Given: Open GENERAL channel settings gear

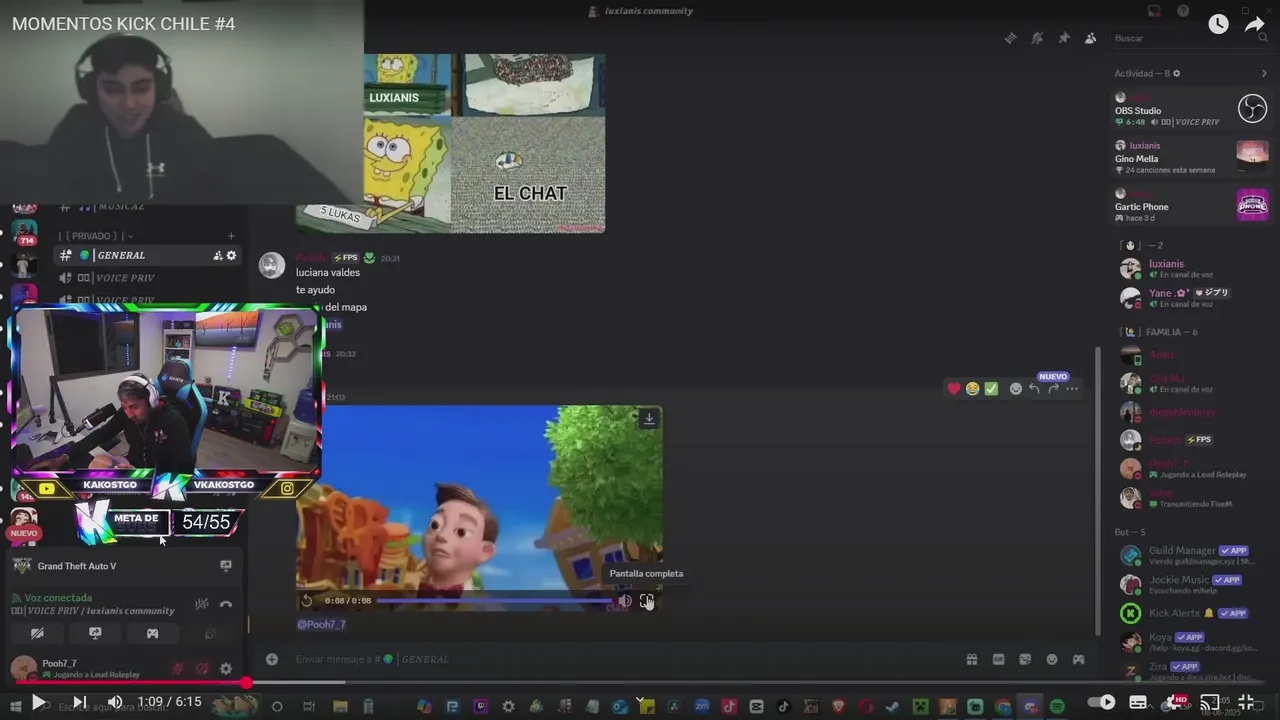Looking at the screenshot, I should (232, 256).
